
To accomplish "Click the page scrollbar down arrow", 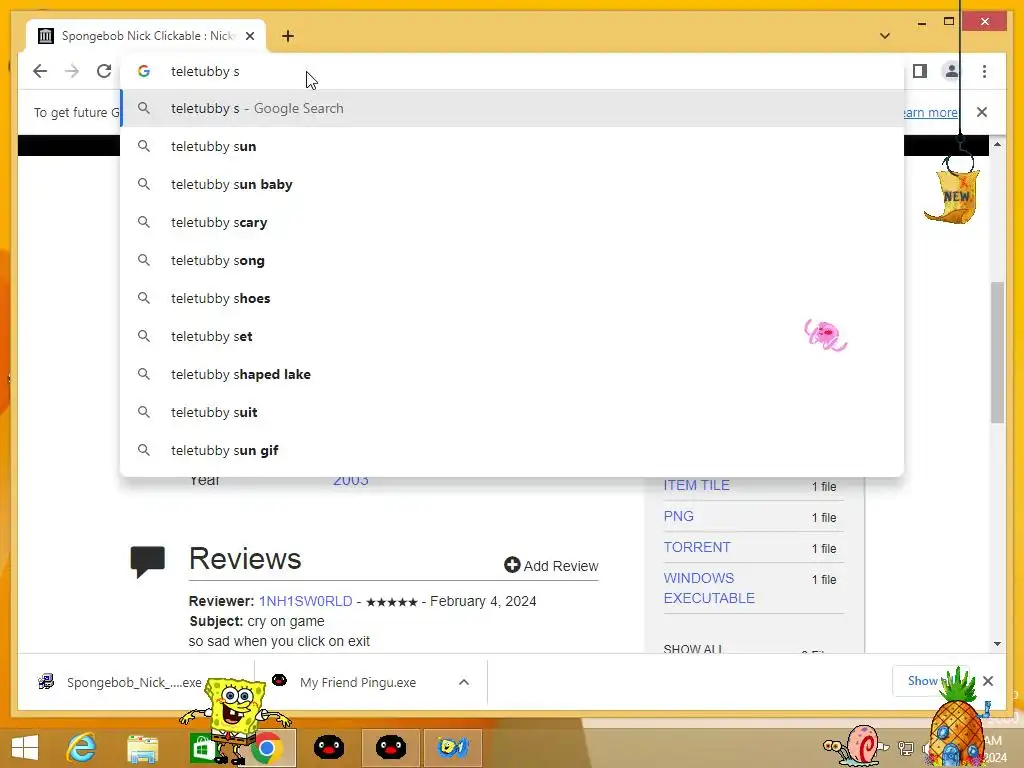I will [x=997, y=643].
